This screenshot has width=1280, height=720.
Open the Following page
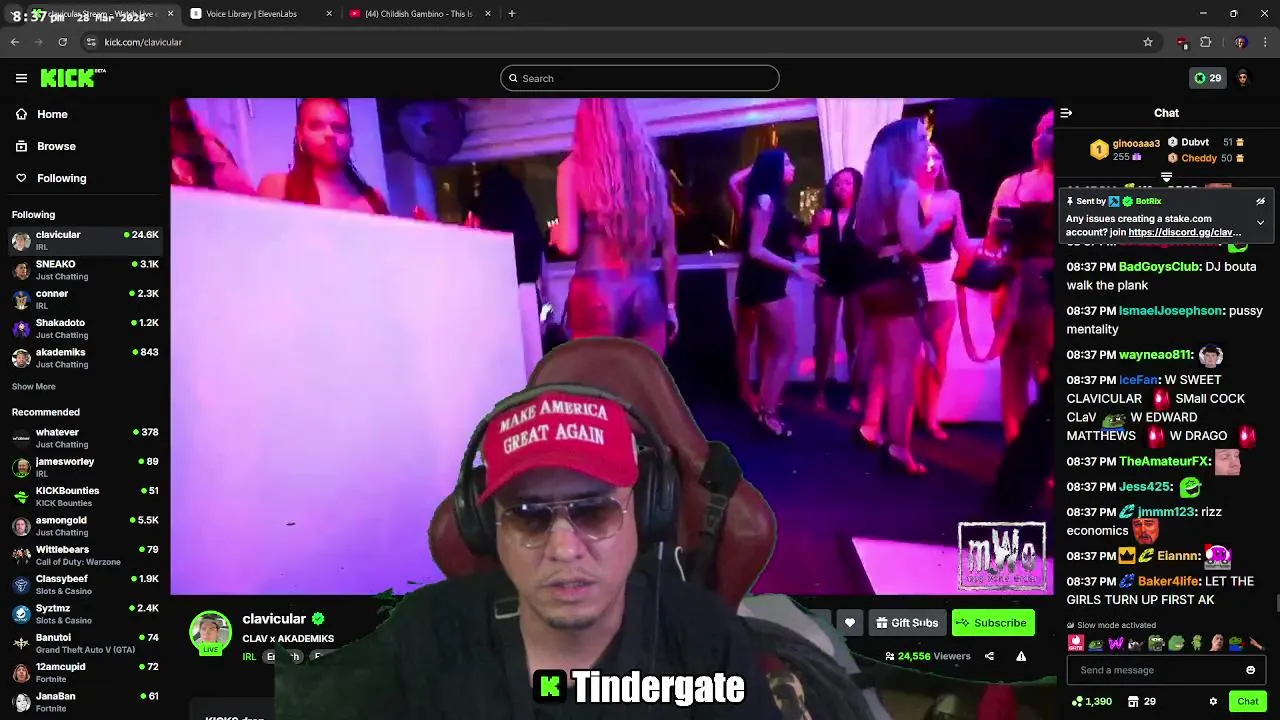(51, 178)
